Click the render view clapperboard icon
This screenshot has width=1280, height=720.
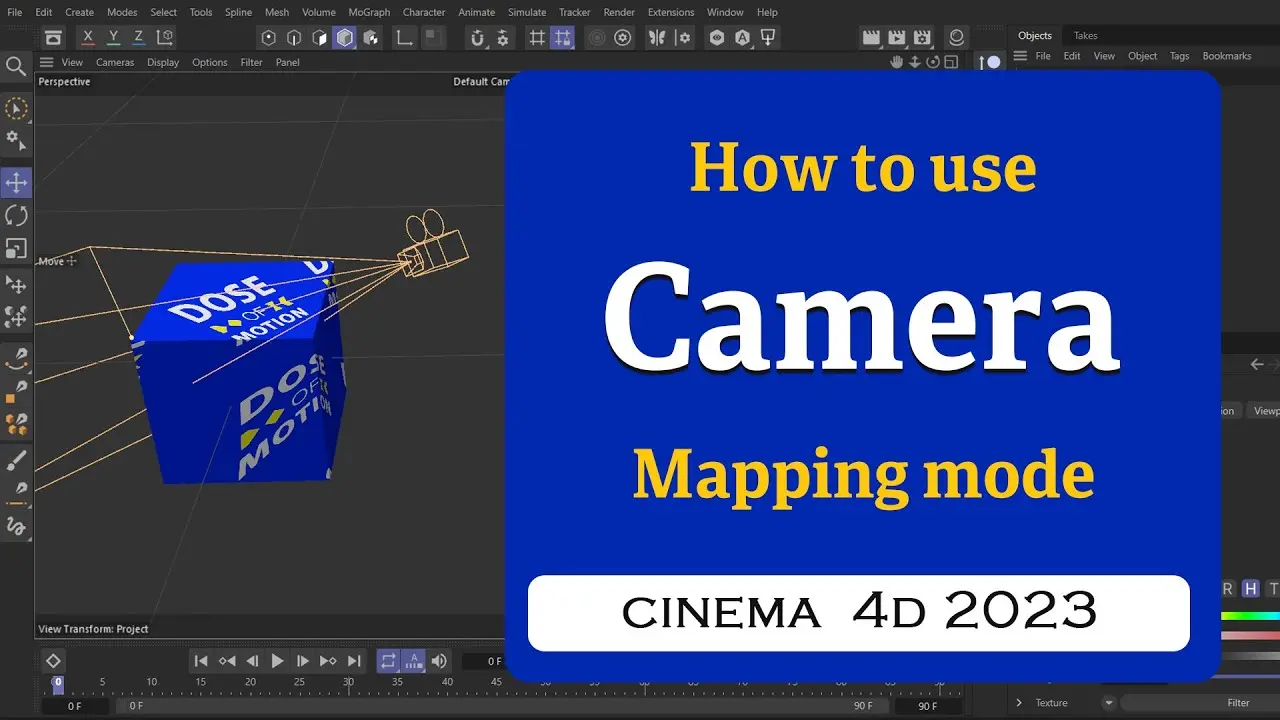point(870,38)
